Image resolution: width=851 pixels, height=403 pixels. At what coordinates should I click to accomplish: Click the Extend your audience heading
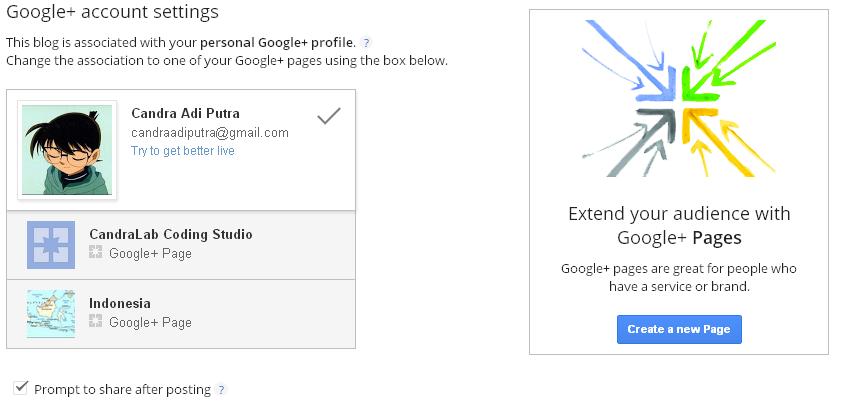click(679, 225)
